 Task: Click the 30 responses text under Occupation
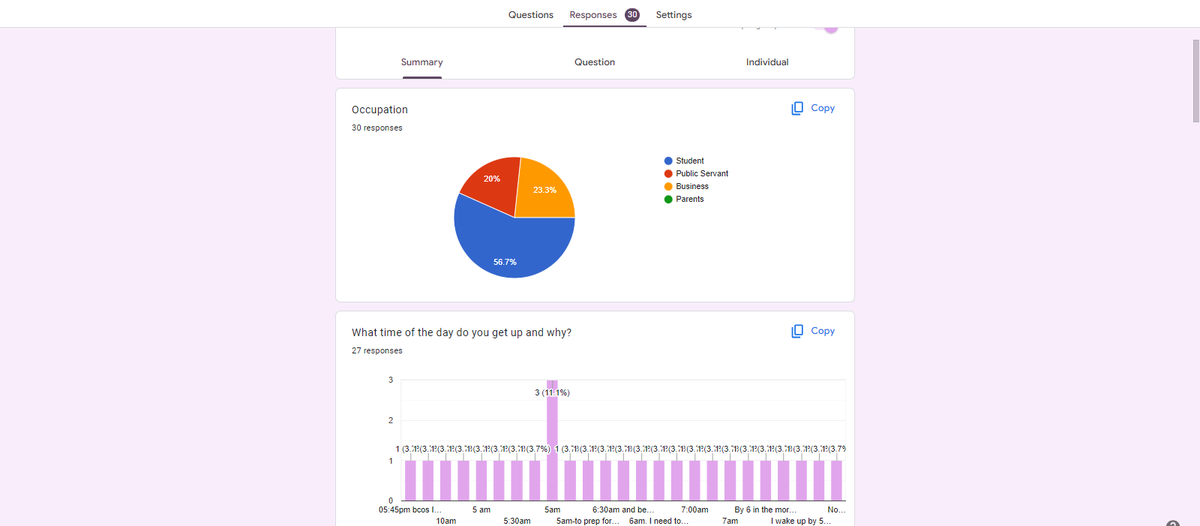(x=377, y=128)
